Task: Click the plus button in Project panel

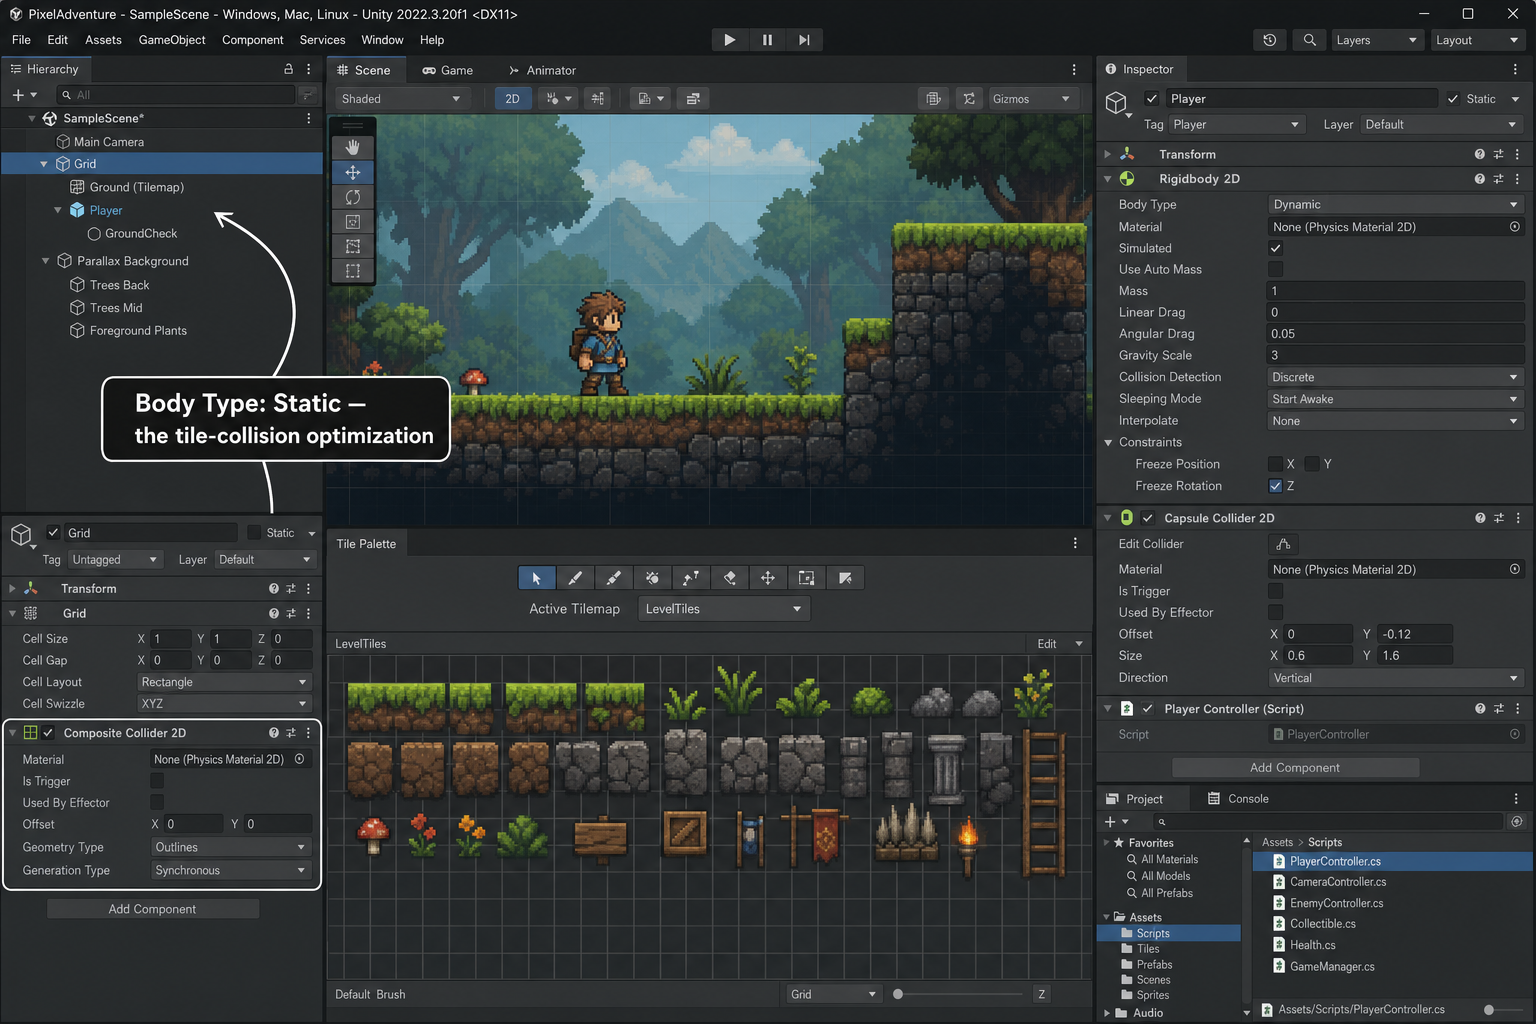Action: click(1110, 821)
